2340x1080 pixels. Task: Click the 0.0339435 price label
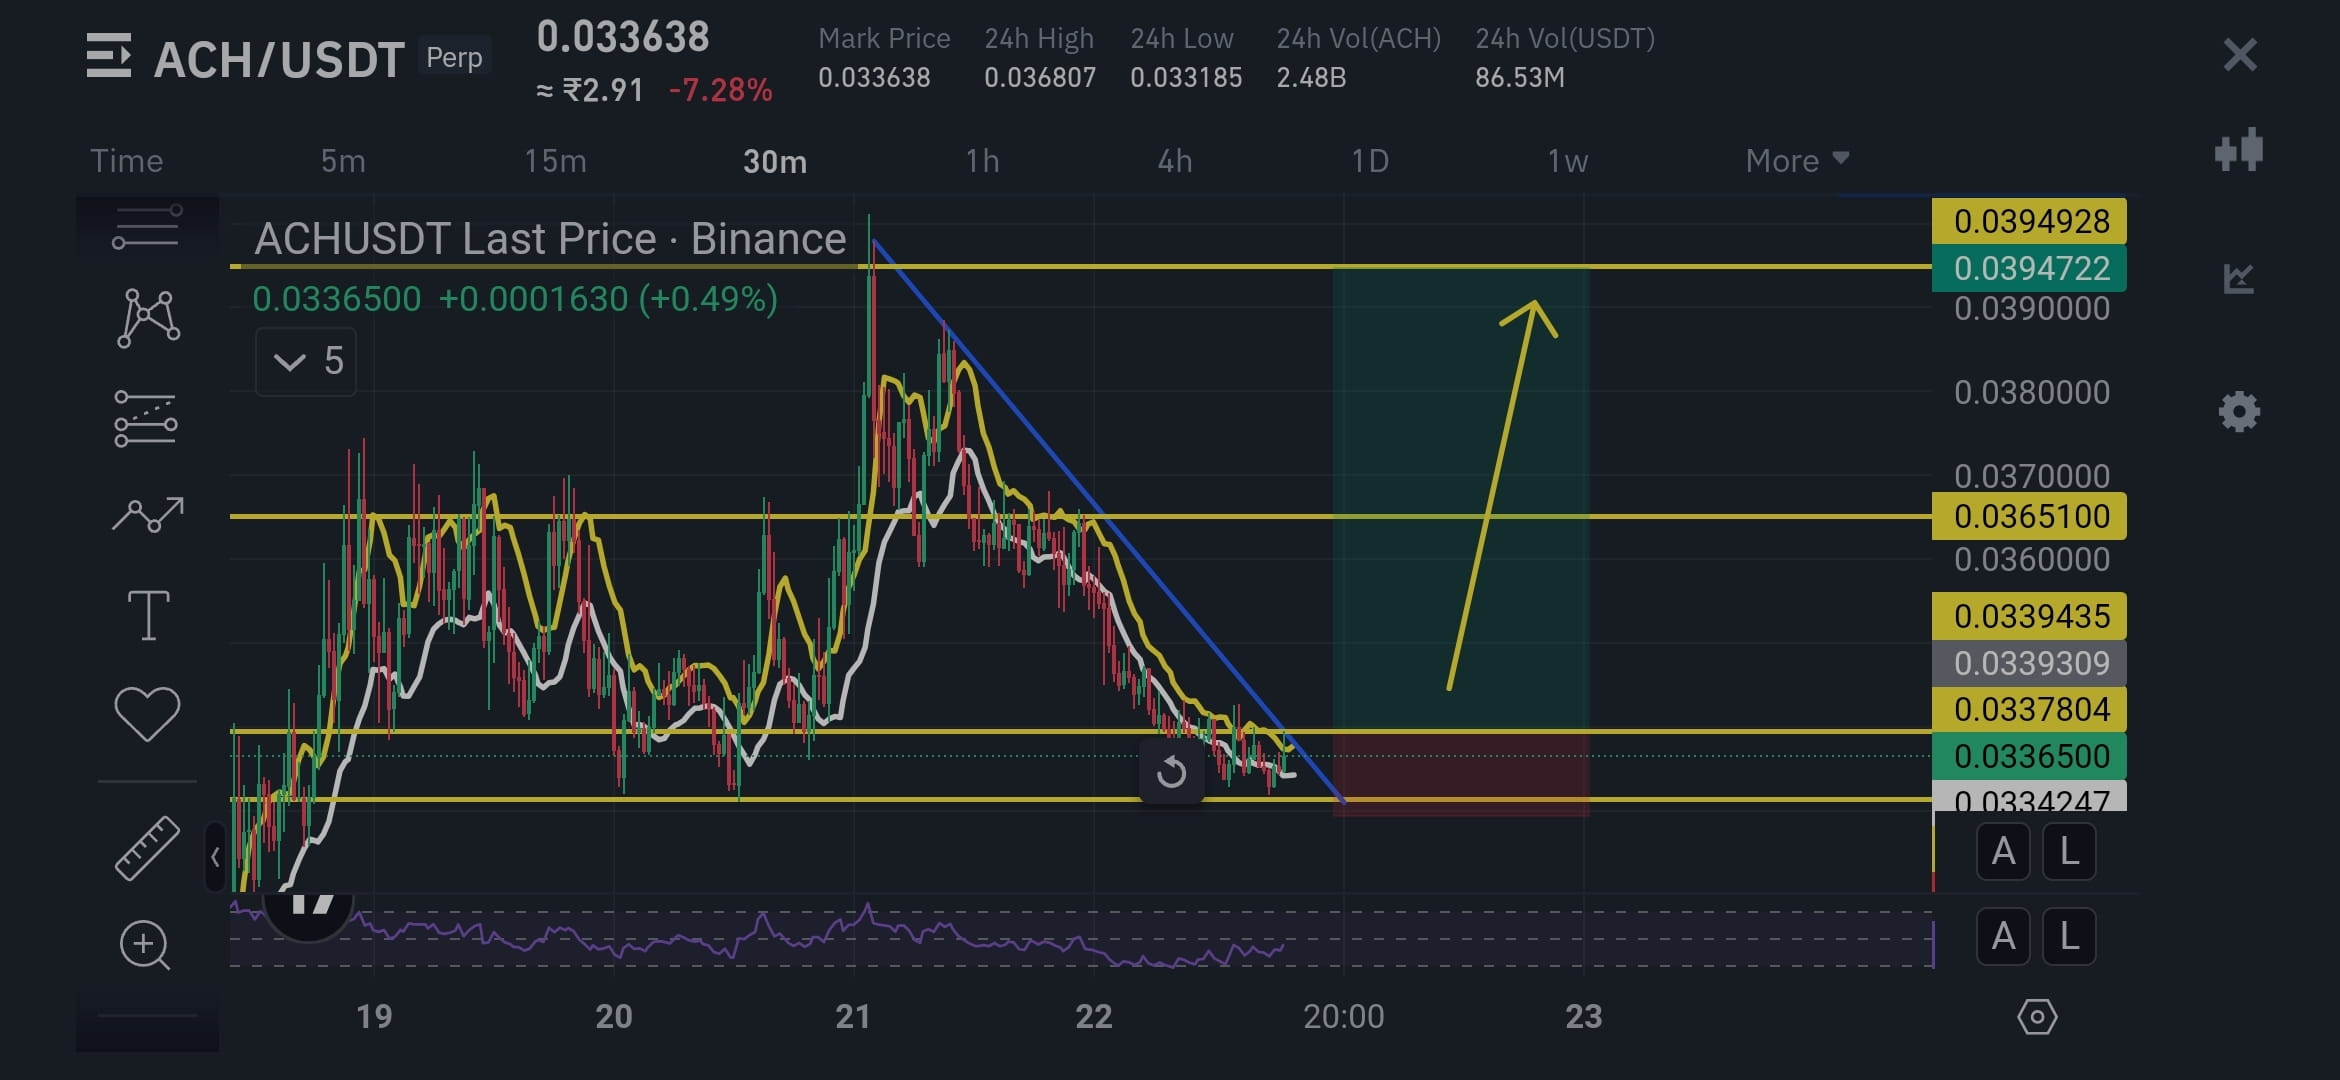coord(2029,616)
